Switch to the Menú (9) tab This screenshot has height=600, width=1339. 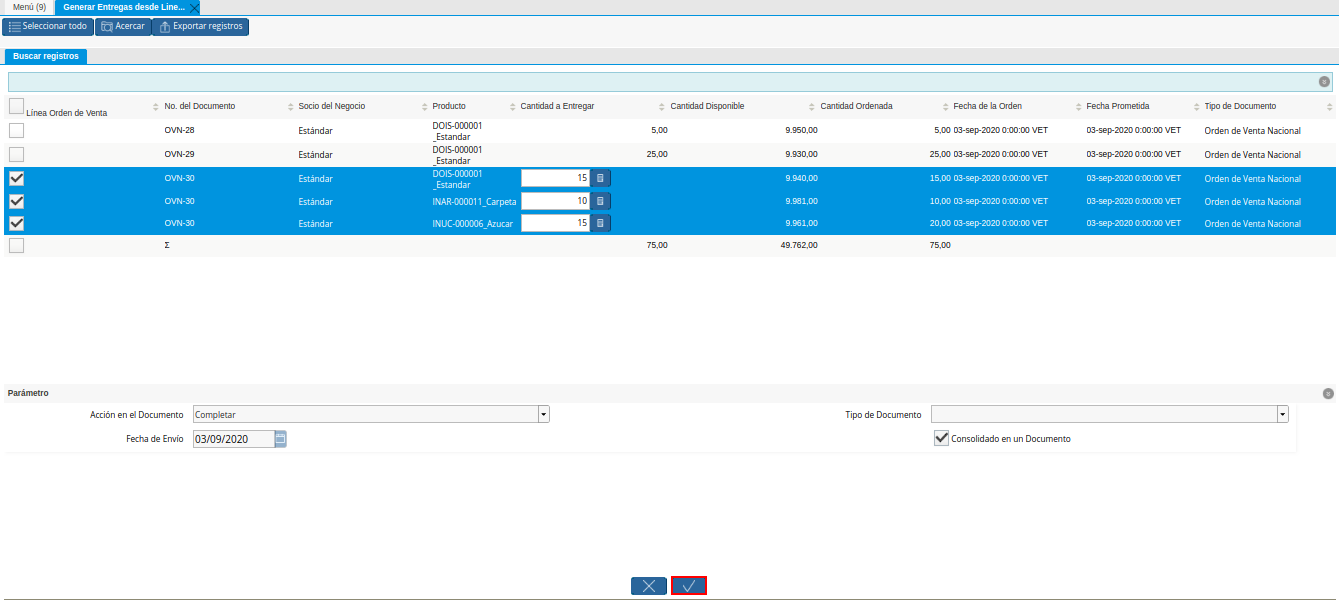[28, 7]
